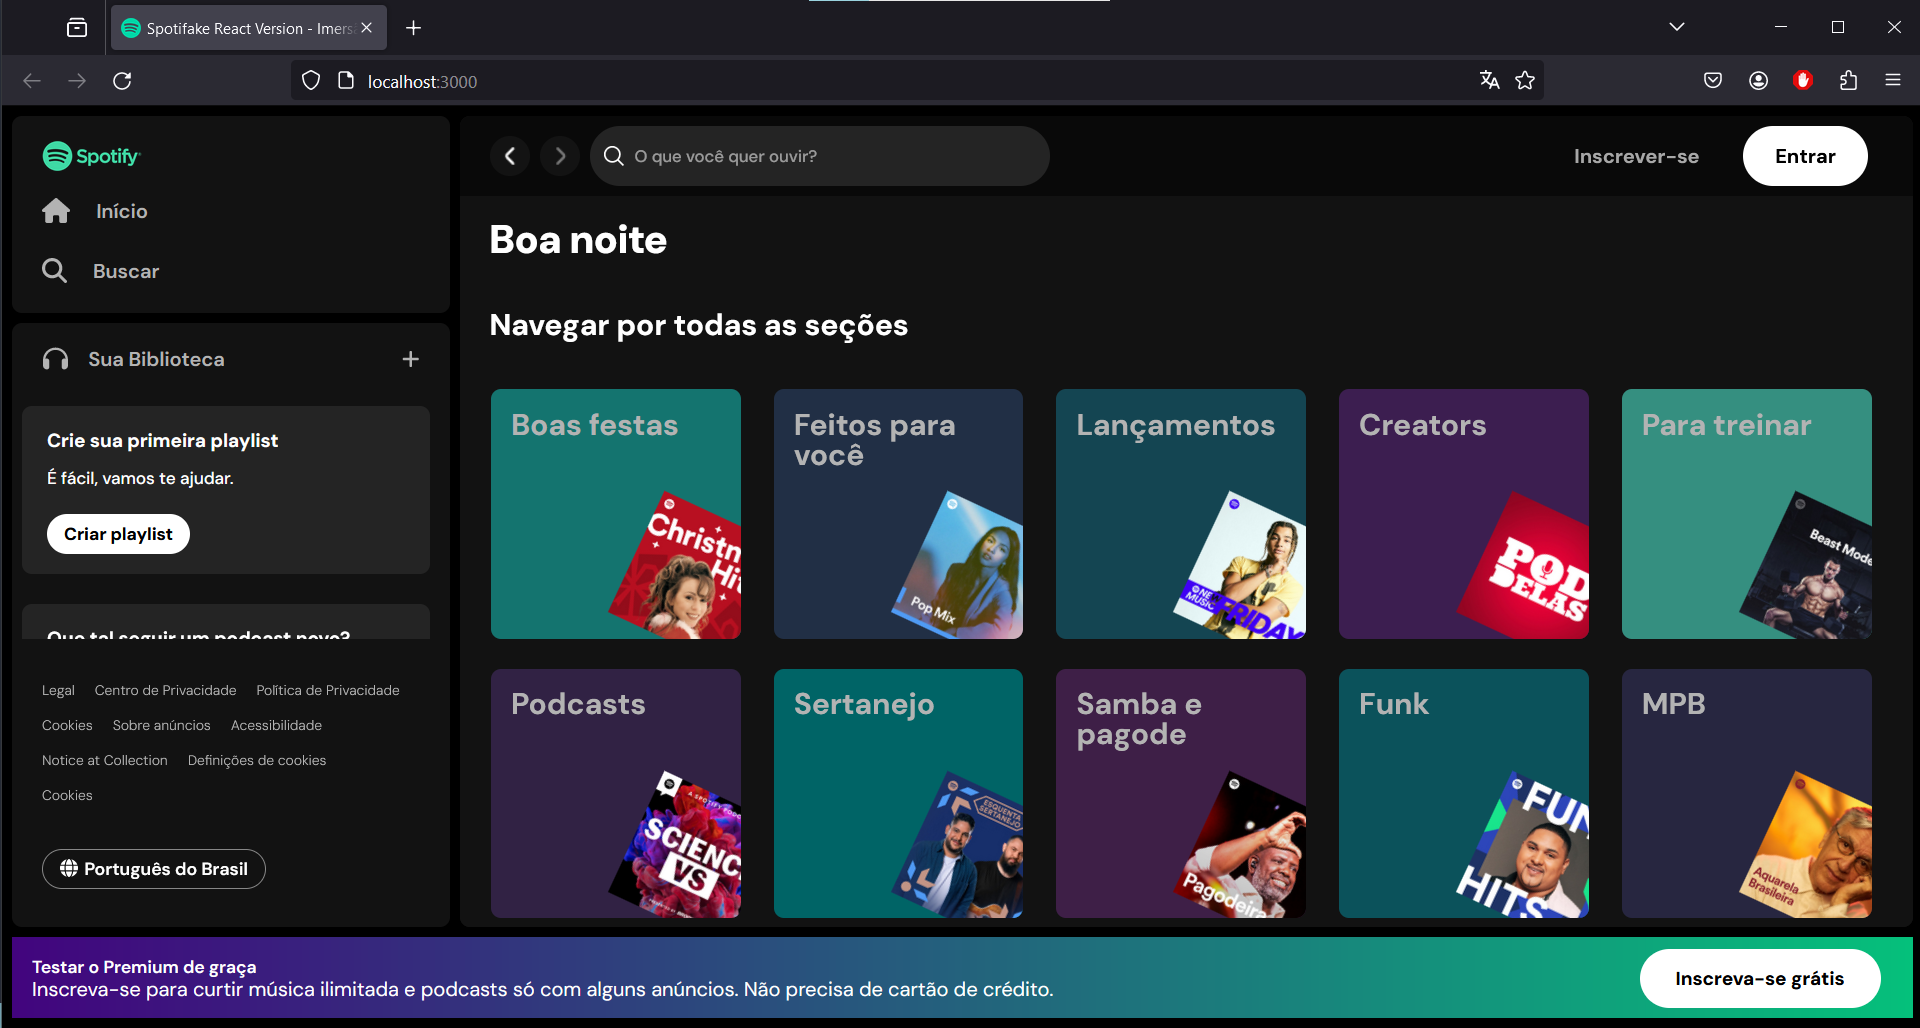Open the Pocket save icon

point(1713,81)
